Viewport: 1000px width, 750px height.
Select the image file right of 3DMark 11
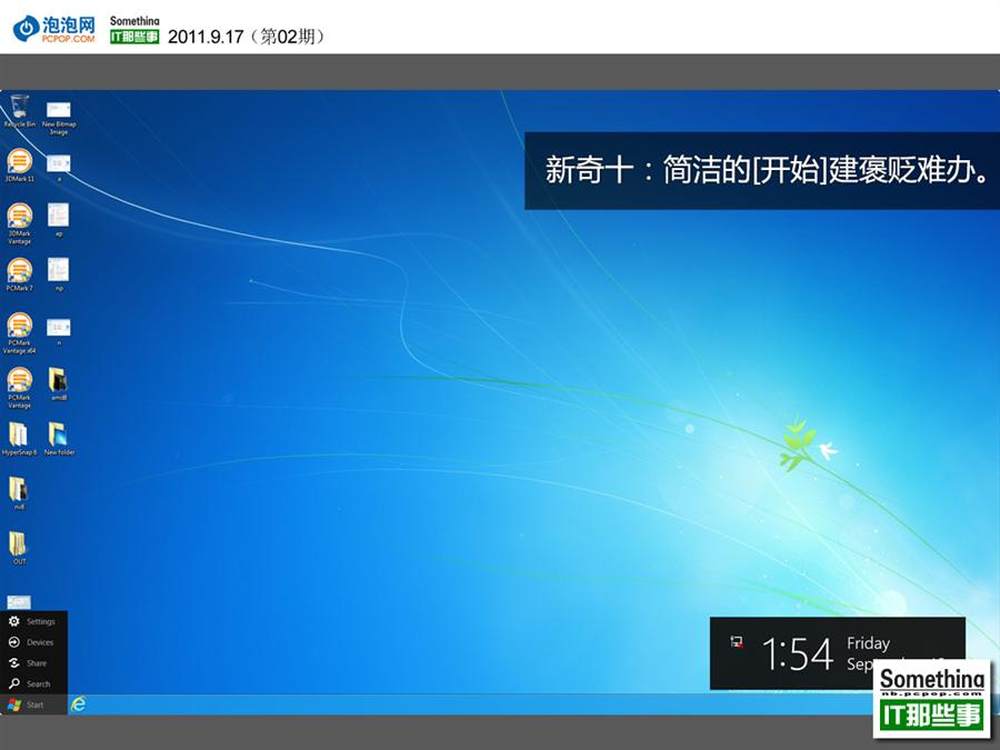pyautogui.click(x=59, y=168)
